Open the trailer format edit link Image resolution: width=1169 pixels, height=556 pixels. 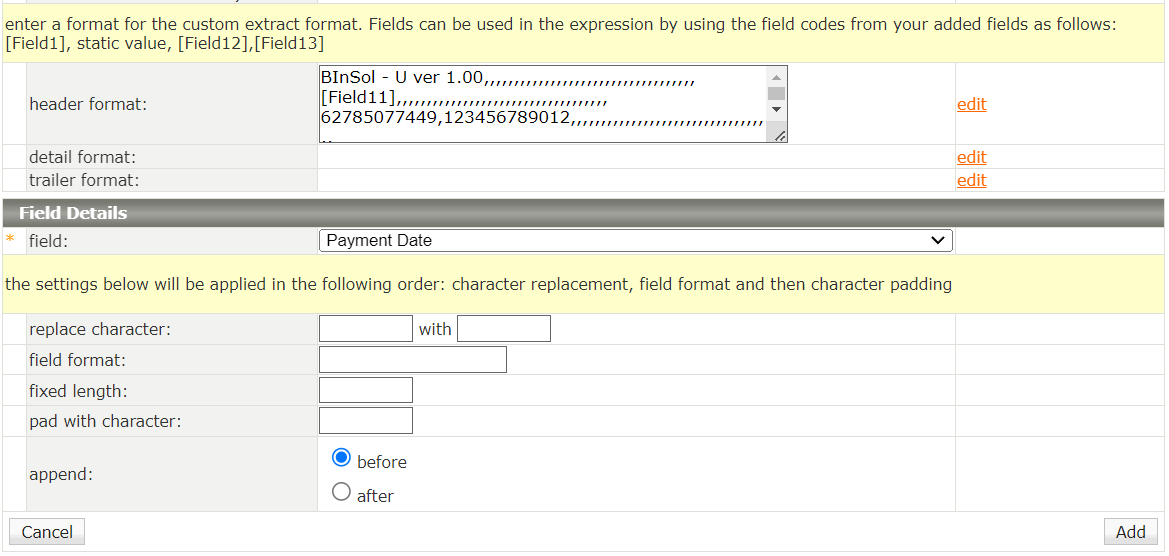tap(971, 180)
